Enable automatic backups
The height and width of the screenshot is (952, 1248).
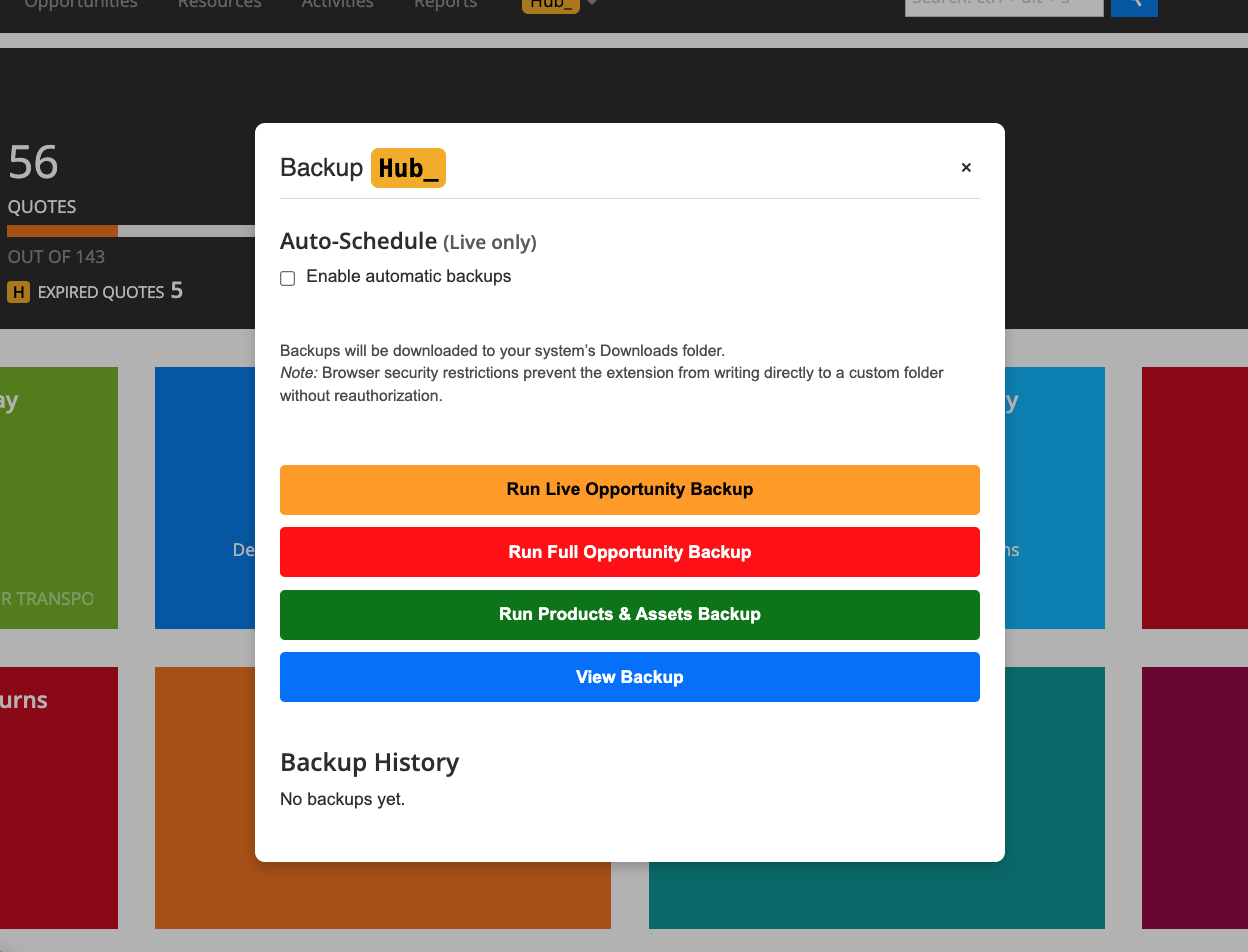[287, 278]
